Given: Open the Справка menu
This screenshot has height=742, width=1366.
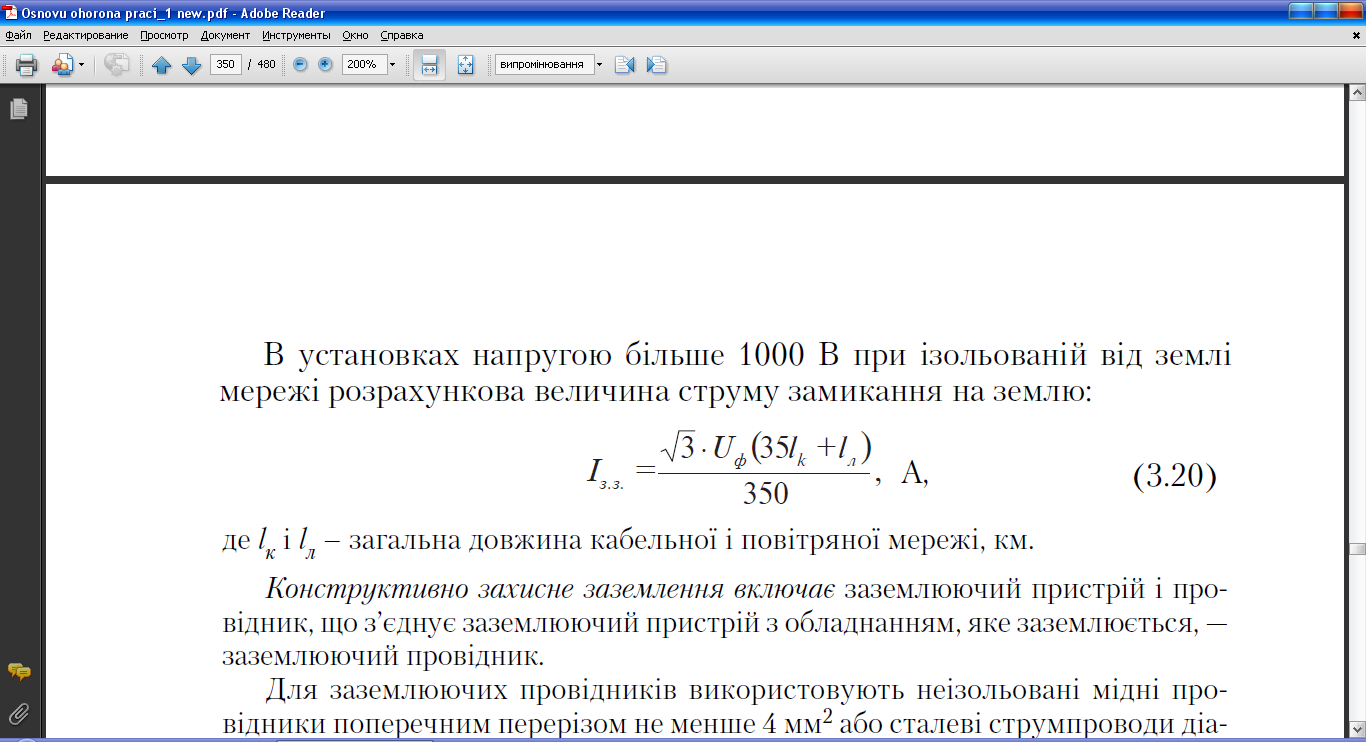Looking at the screenshot, I should (x=402, y=35).
